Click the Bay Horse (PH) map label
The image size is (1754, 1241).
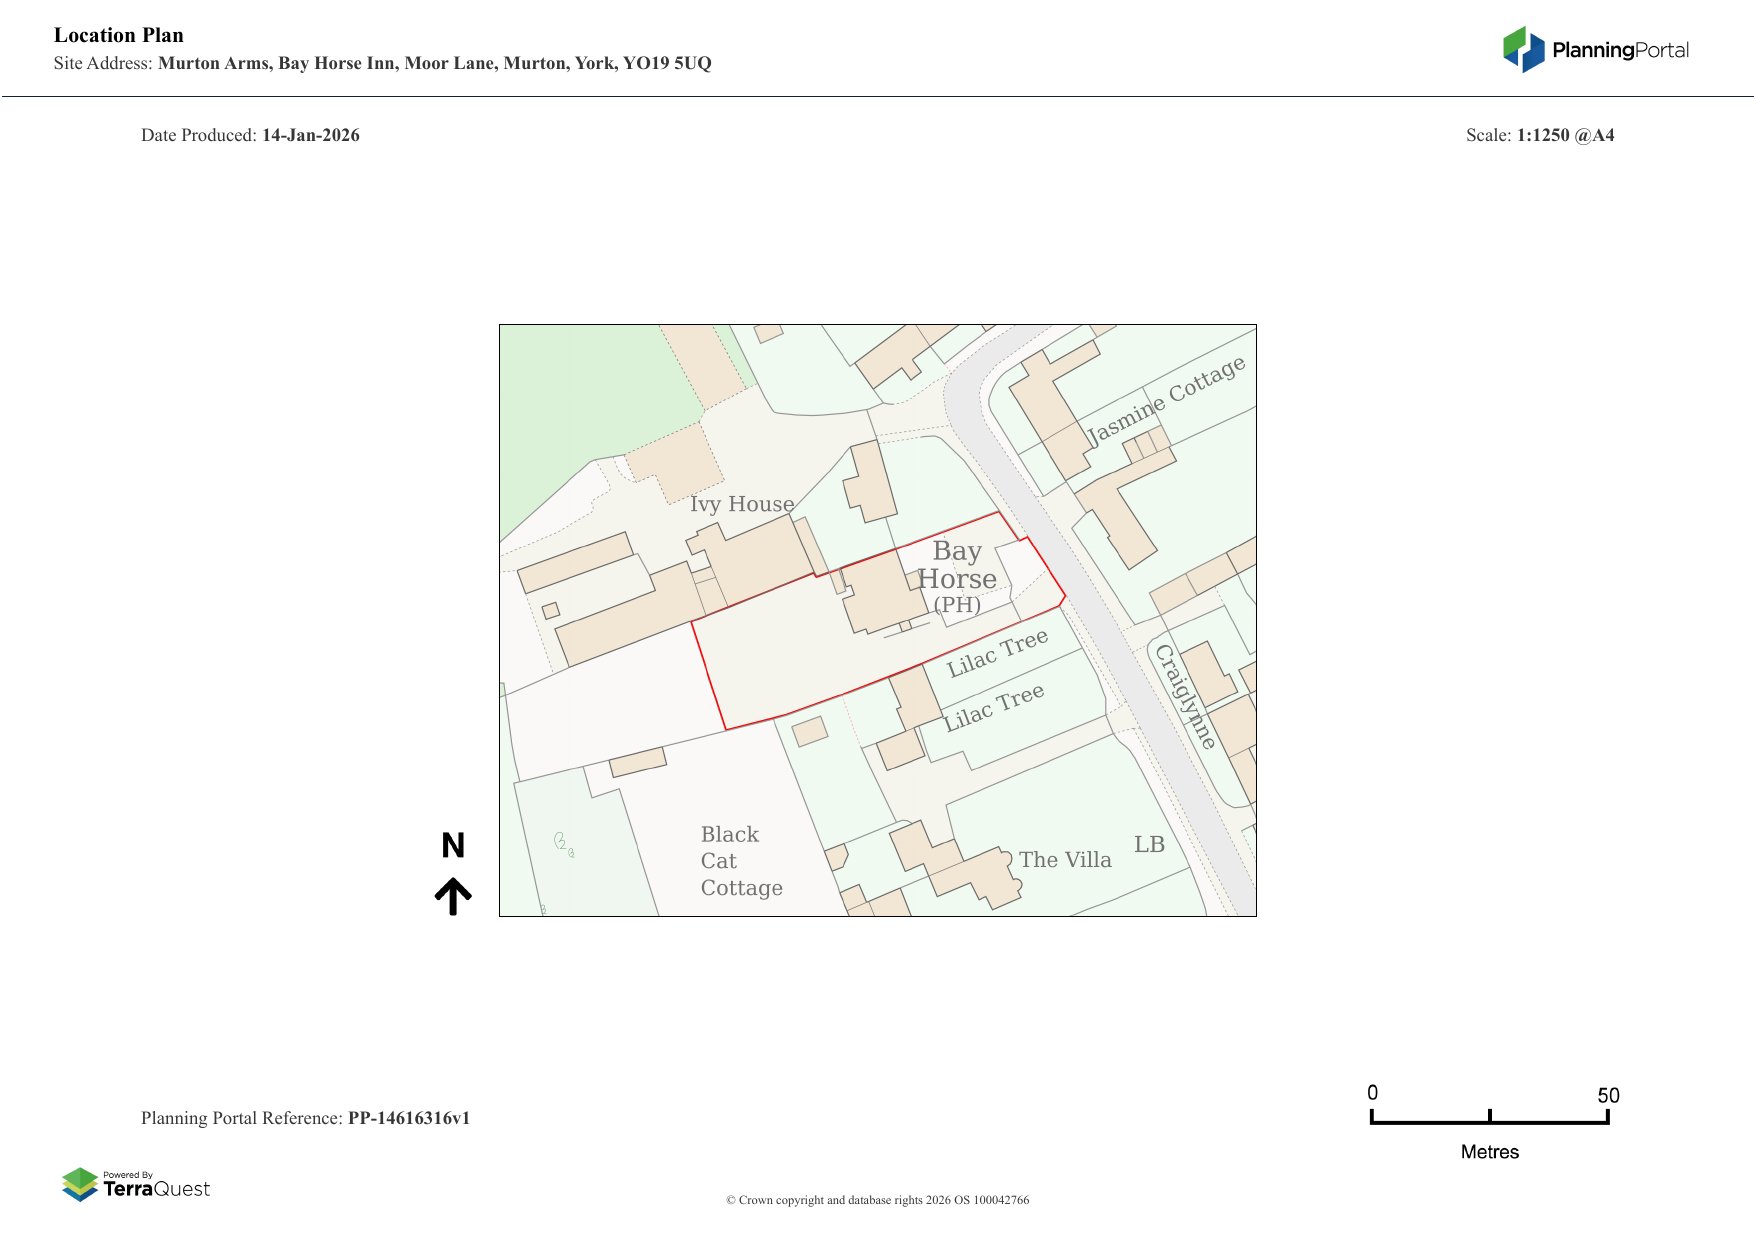click(957, 578)
